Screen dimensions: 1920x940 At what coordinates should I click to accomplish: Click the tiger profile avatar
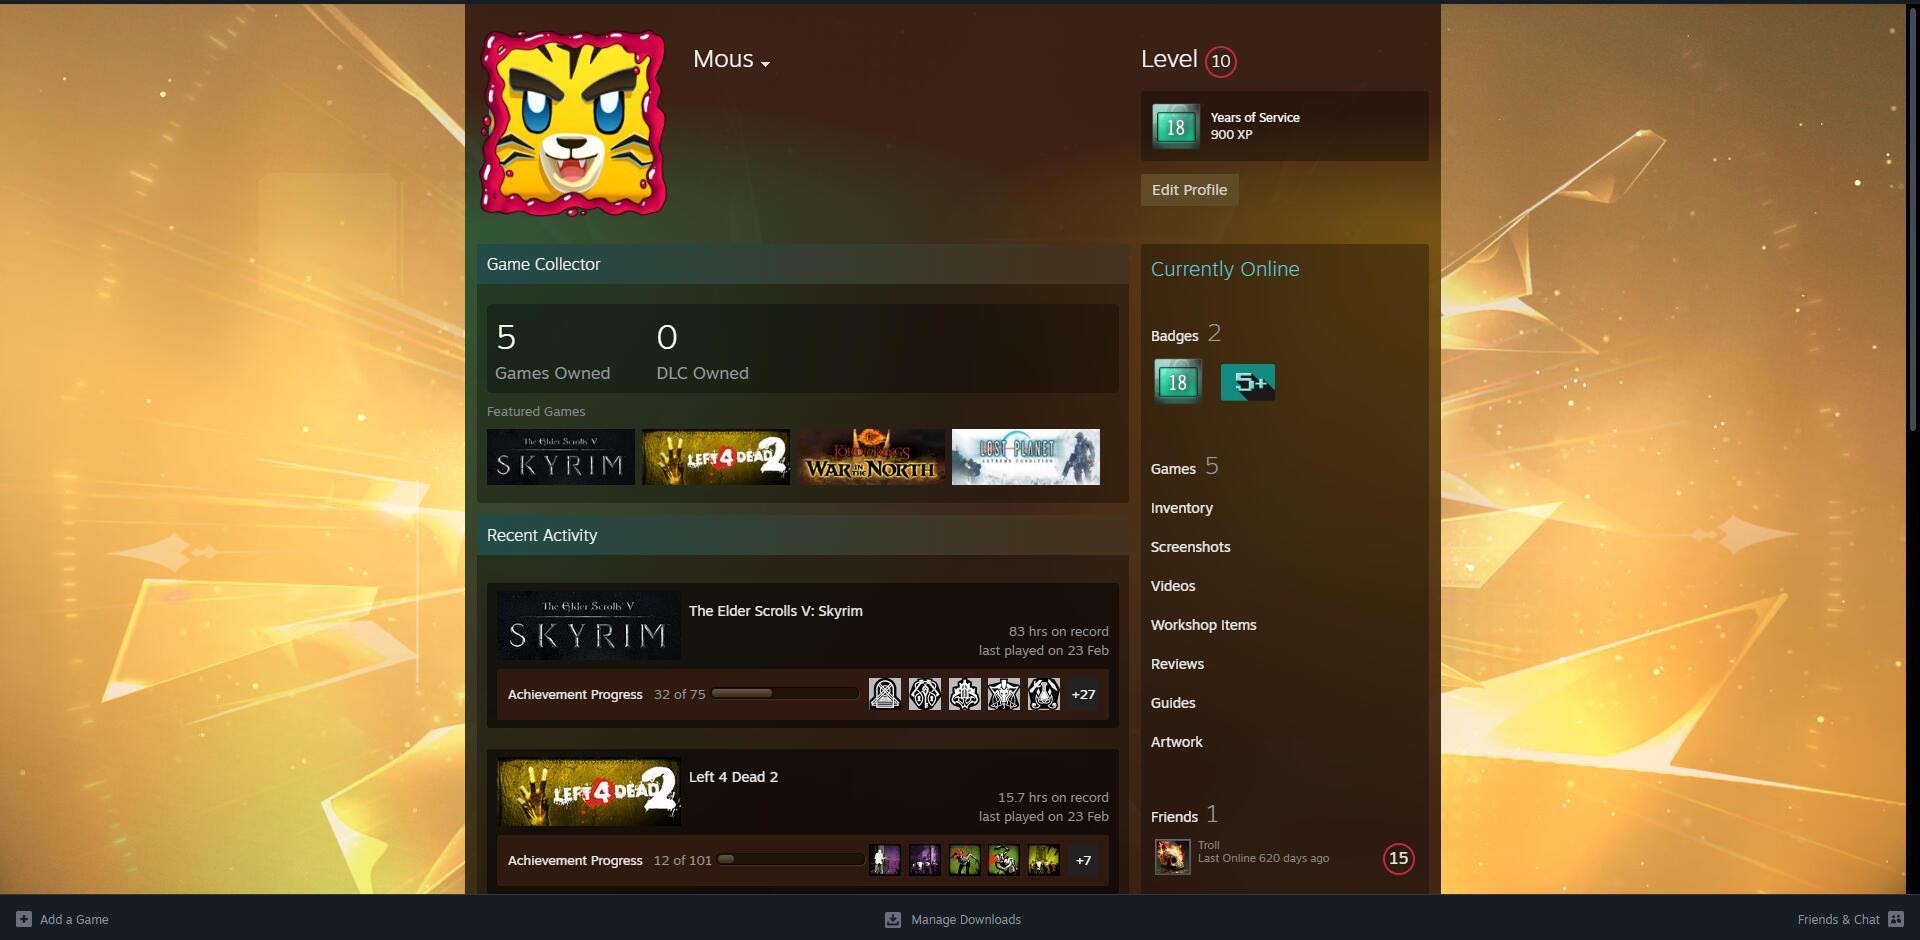pos(573,123)
